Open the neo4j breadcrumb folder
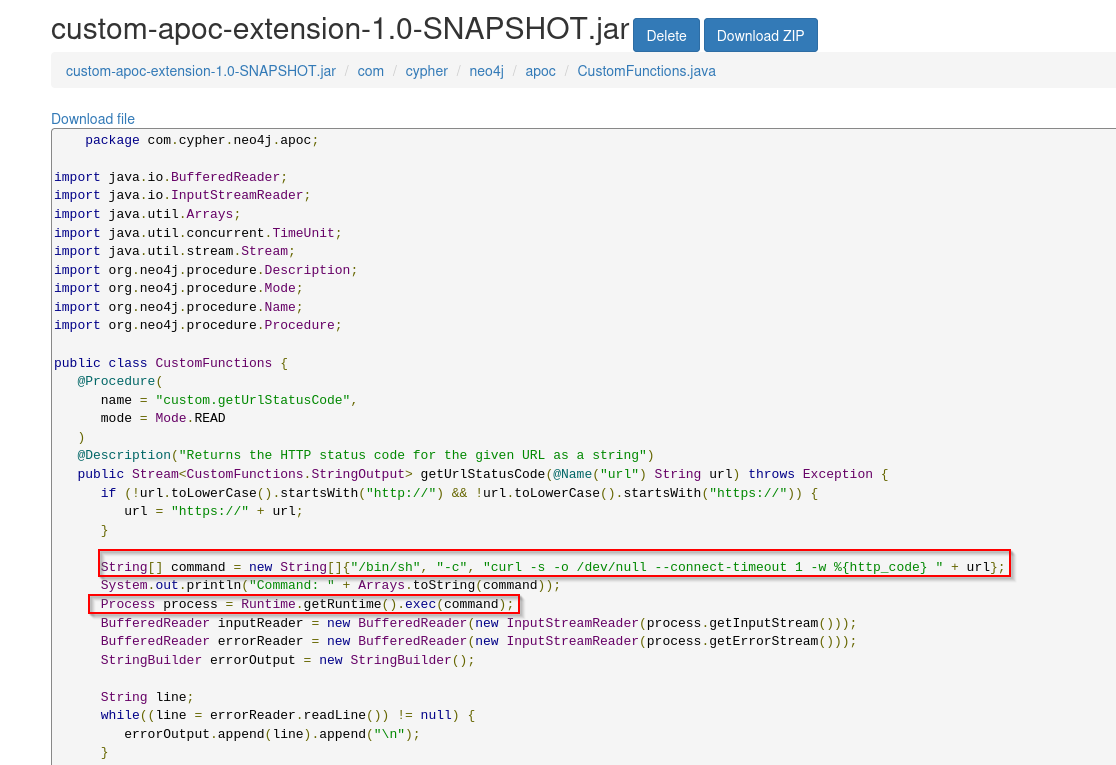Screen dimensions: 1116x765 [487, 71]
